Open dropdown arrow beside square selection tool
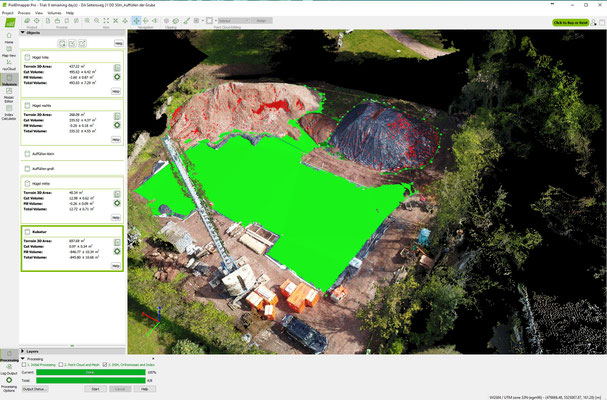 point(216,21)
